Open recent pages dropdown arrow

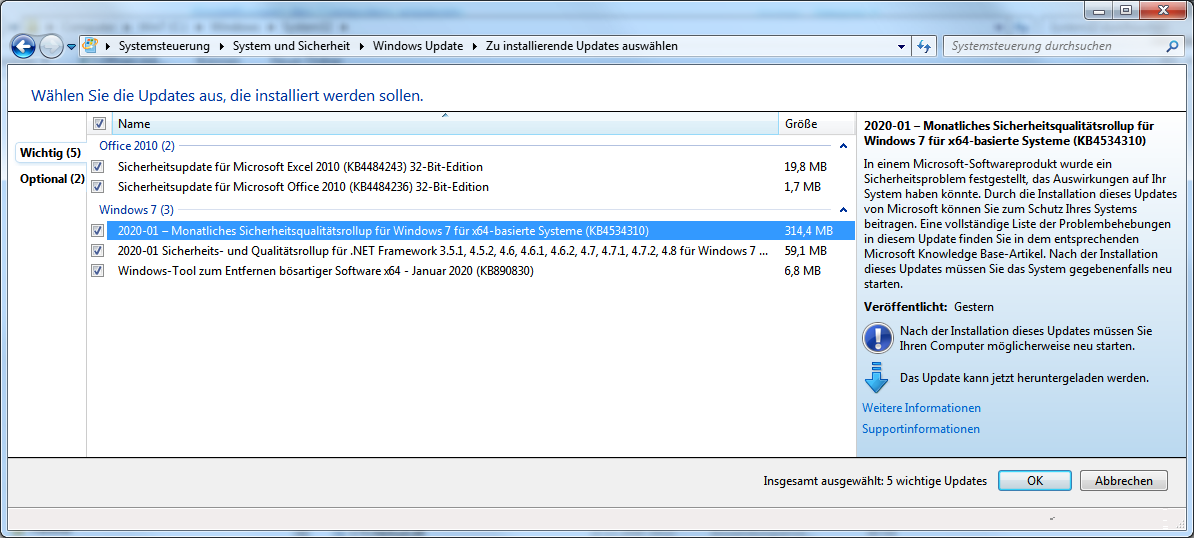71,47
